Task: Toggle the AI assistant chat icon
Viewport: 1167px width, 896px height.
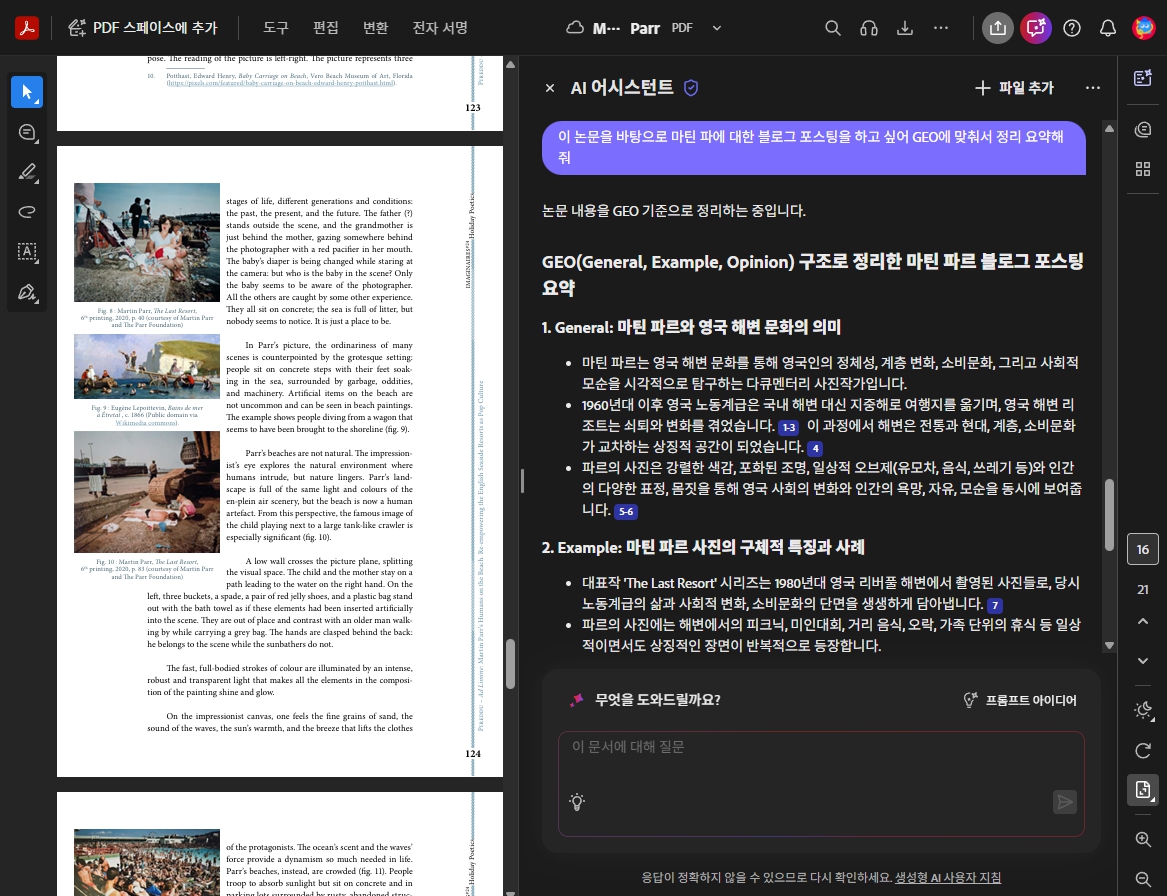Action: (x=1035, y=28)
